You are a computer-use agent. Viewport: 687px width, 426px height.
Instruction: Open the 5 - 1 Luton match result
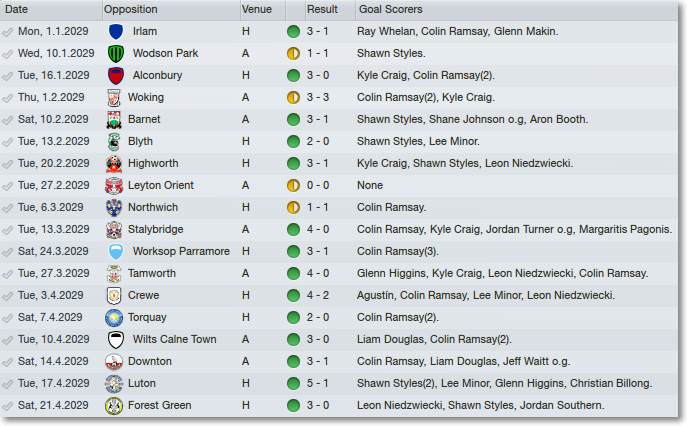click(x=318, y=383)
